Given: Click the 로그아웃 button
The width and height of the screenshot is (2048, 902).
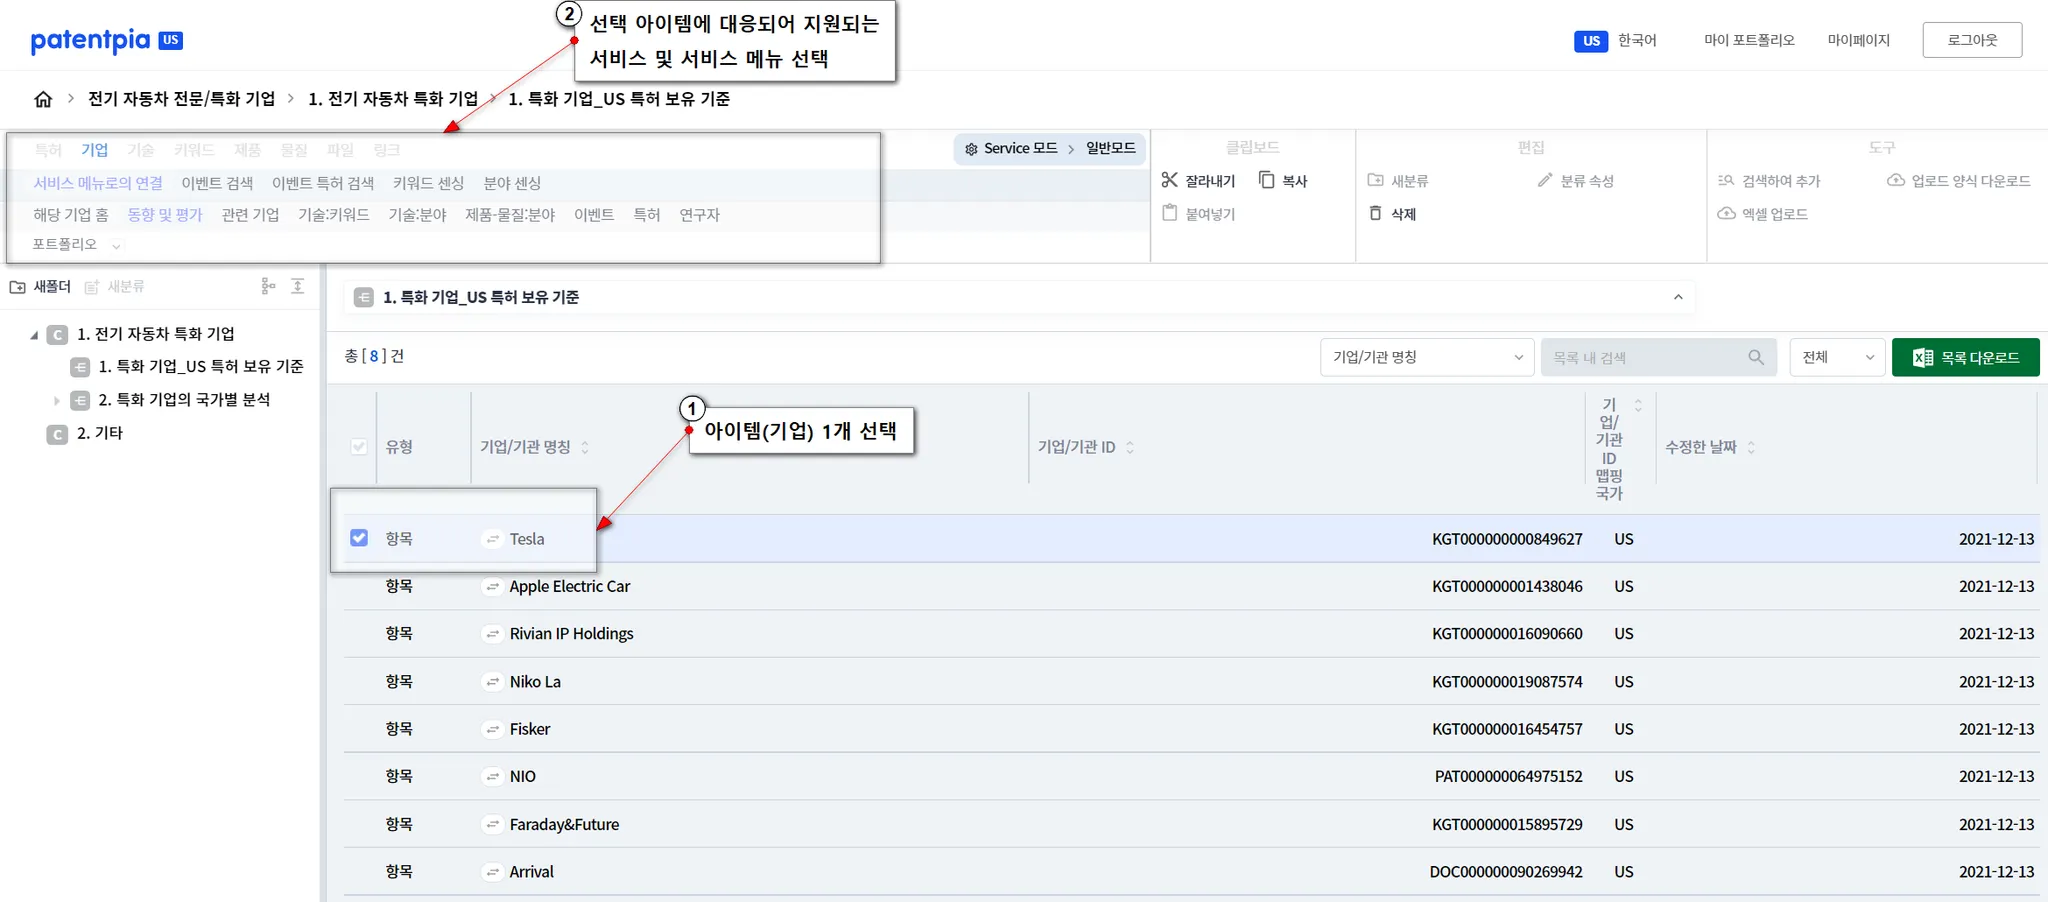Looking at the screenshot, I should click(1972, 40).
